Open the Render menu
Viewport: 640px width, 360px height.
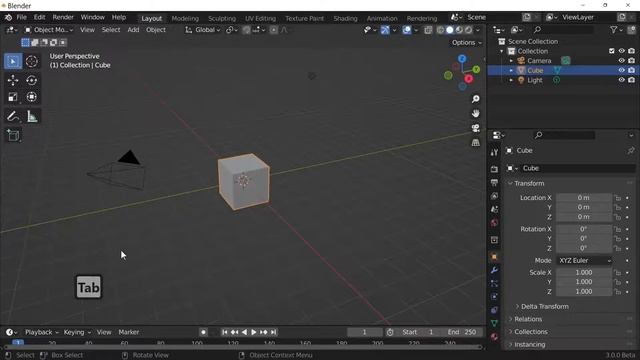point(63,18)
